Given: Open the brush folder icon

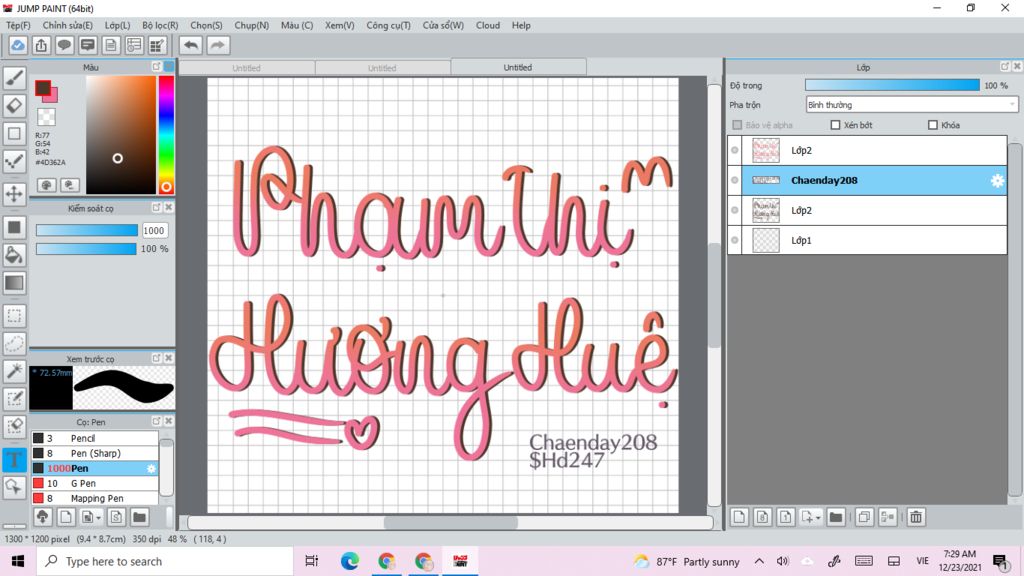Looking at the screenshot, I should [139, 517].
